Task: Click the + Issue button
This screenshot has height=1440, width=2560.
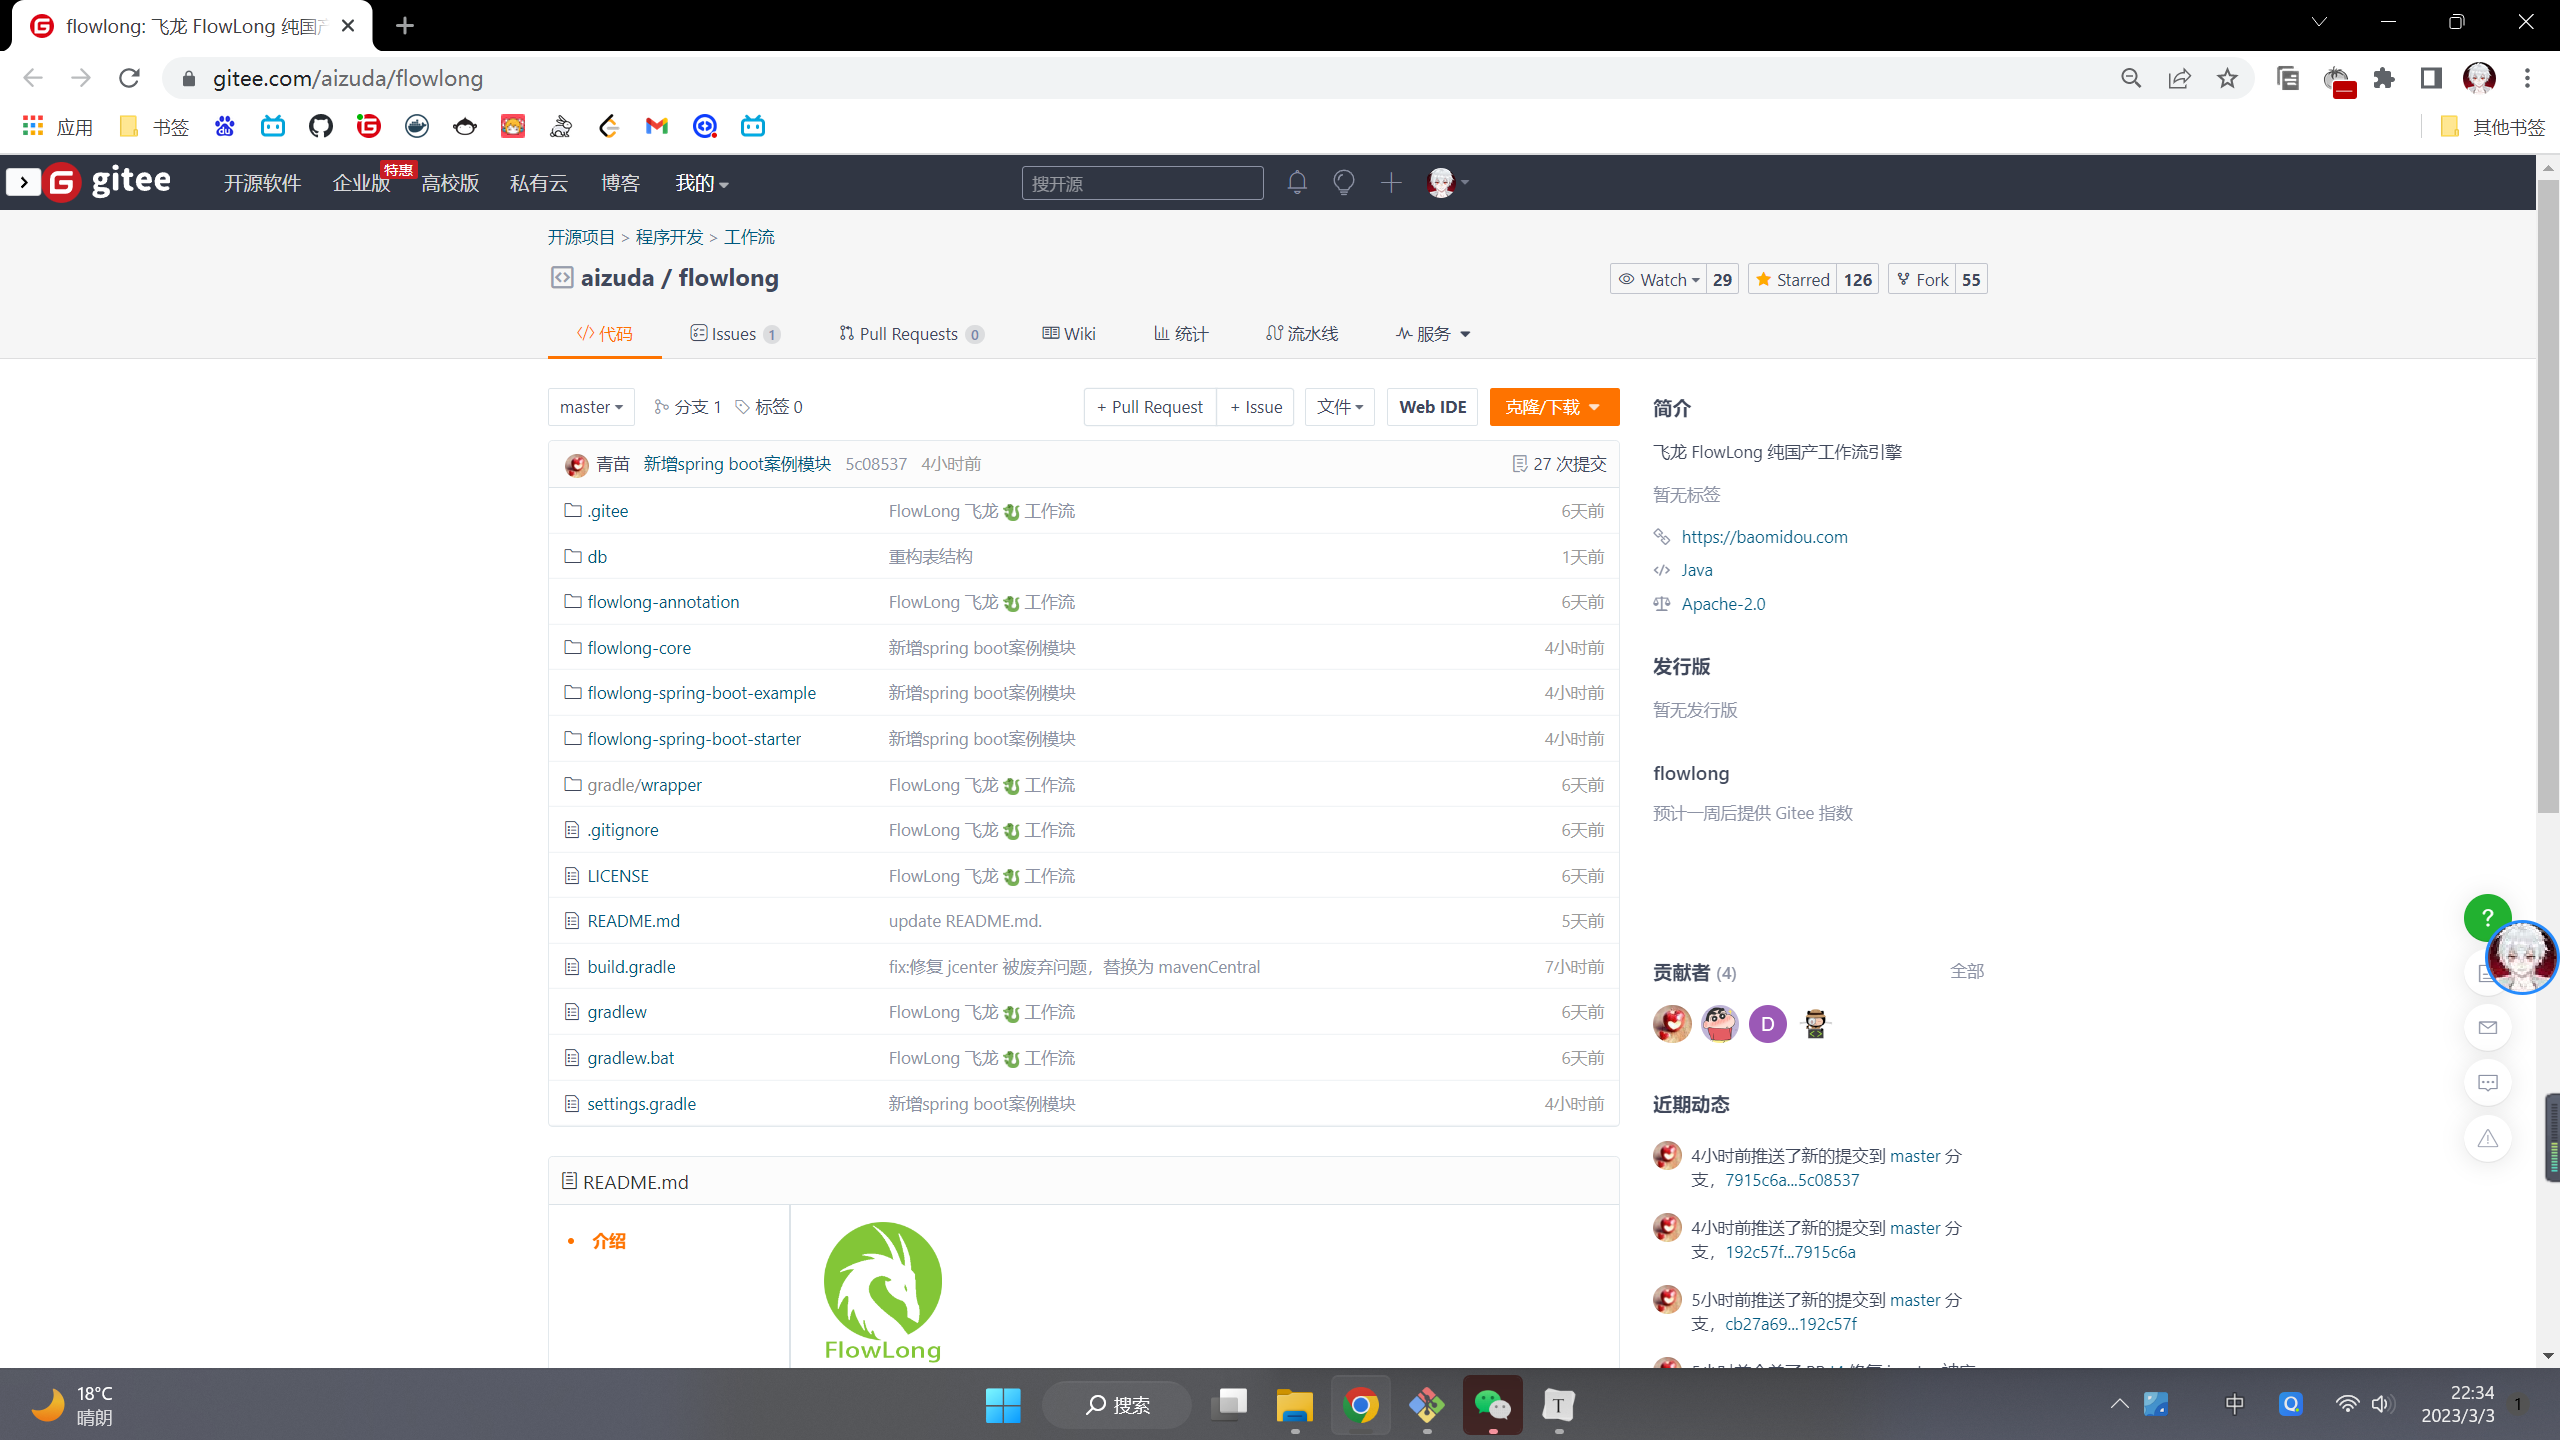Action: (x=1256, y=407)
